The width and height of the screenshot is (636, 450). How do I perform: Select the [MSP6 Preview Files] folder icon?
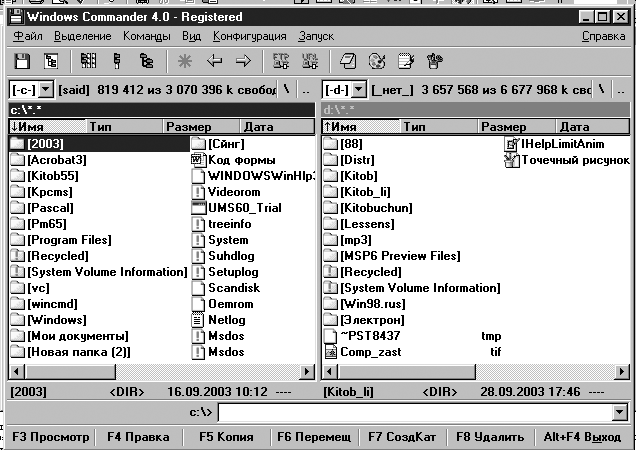331,256
